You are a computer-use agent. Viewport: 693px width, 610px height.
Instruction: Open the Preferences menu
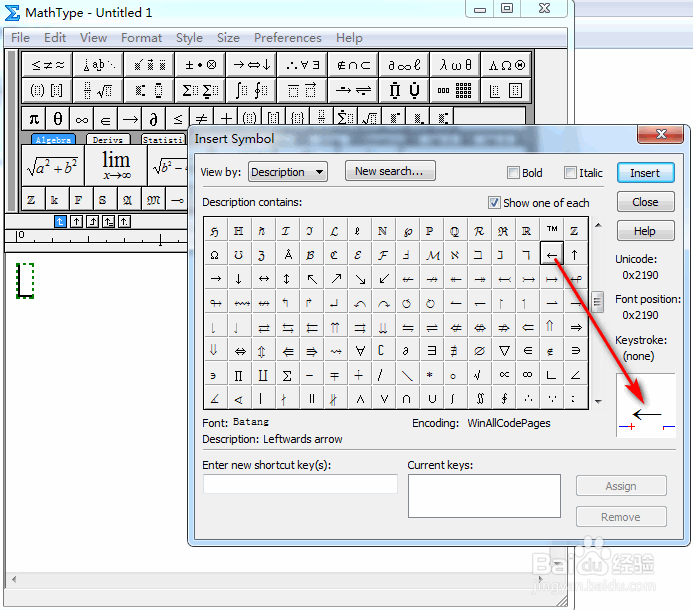(x=288, y=38)
